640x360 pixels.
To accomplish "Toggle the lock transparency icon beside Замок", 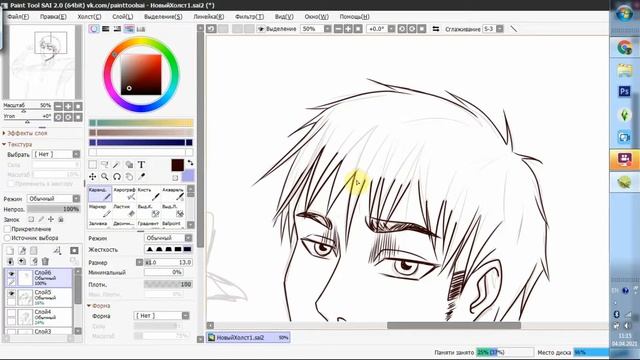I will [31, 220].
